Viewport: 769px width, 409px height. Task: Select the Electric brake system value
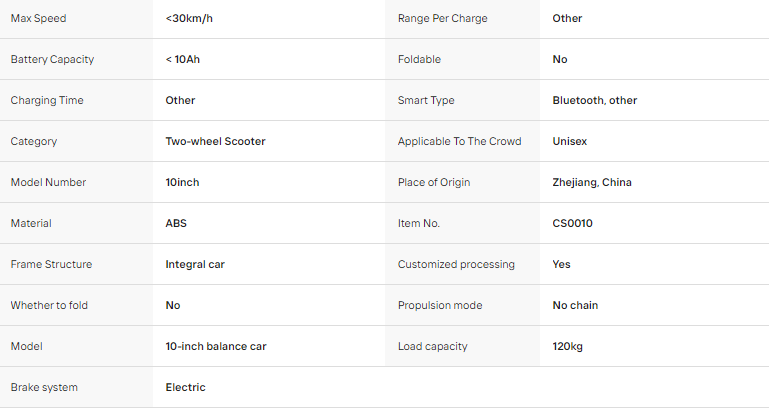pos(185,387)
